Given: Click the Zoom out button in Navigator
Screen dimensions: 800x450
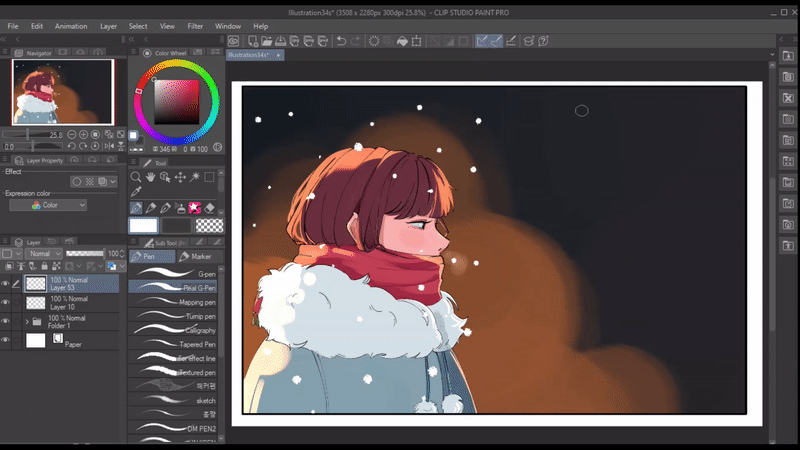Looking at the screenshot, I should [72, 135].
